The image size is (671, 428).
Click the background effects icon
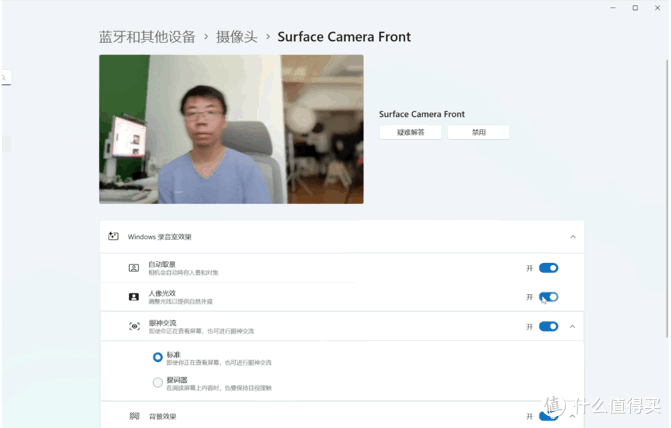(134, 416)
